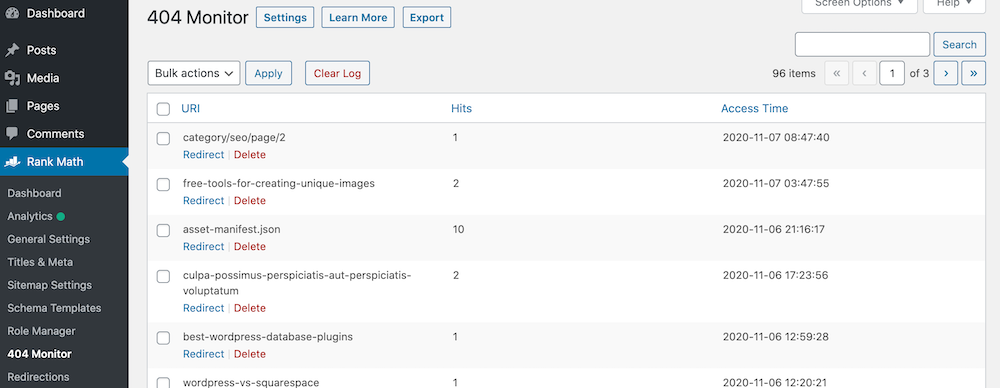1000x388 pixels.
Task: Export the 404 log
Action: coord(427,18)
